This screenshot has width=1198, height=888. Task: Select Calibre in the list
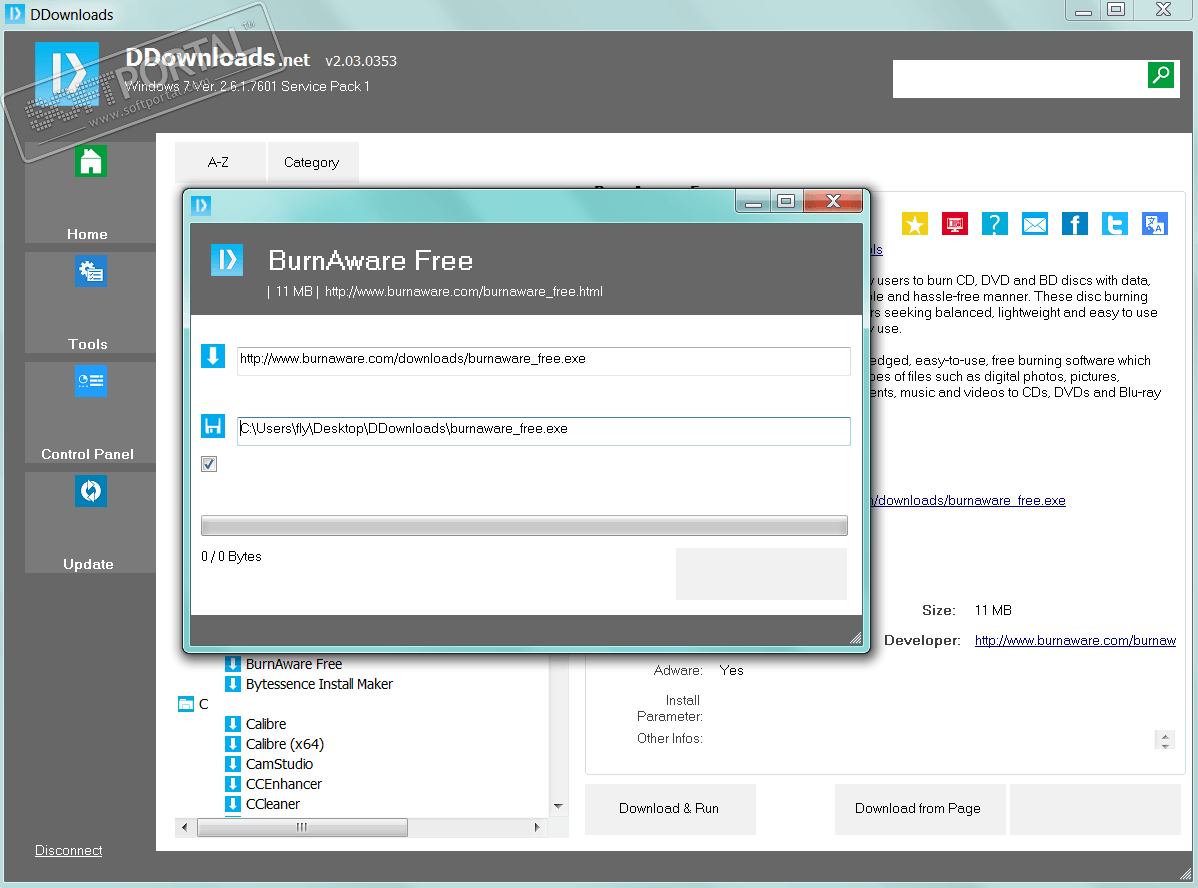coord(266,724)
